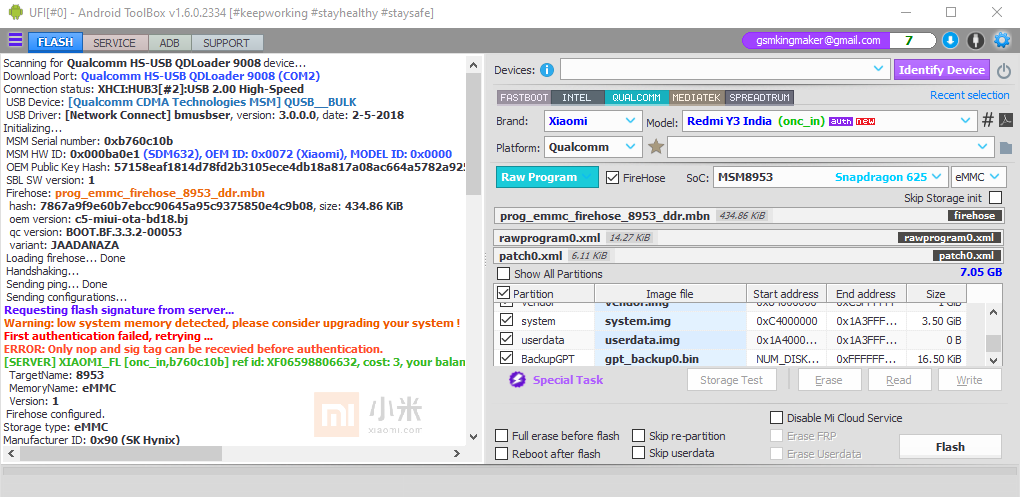Click the Recent selection link
Screen dimensions: 1020x497
pyautogui.click(x=969, y=95)
